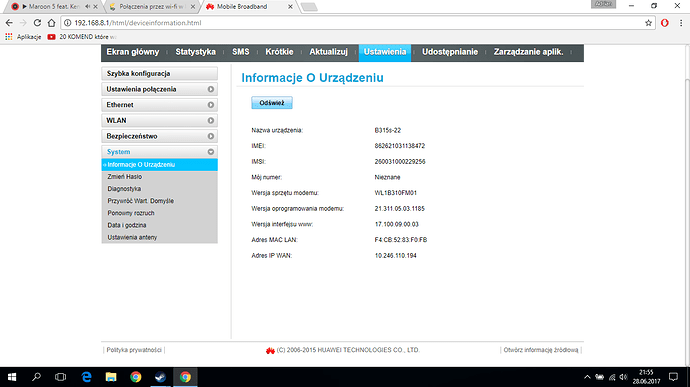690x387 pixels.
Task: Open Steam from the taskbar
Action: coord(160,377)
